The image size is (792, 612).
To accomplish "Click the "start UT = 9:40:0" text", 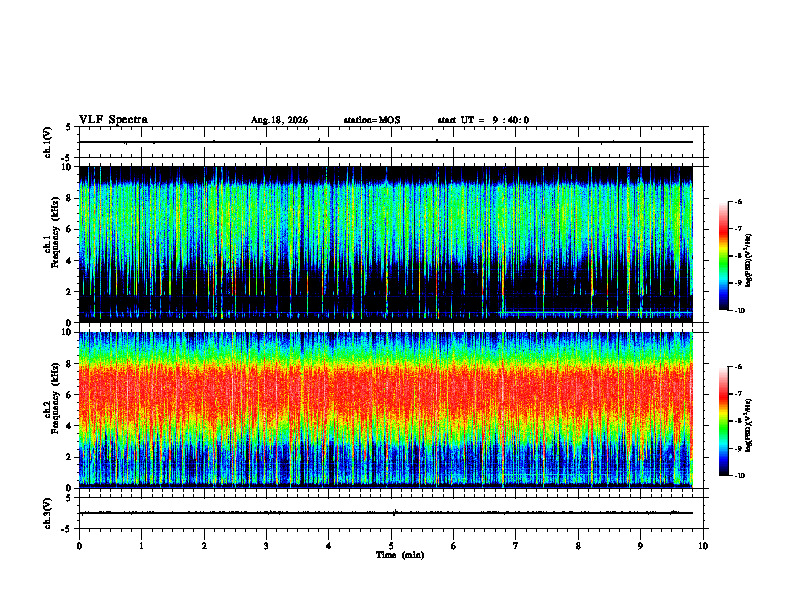I will pyautogui.click(x=483, y=120).
